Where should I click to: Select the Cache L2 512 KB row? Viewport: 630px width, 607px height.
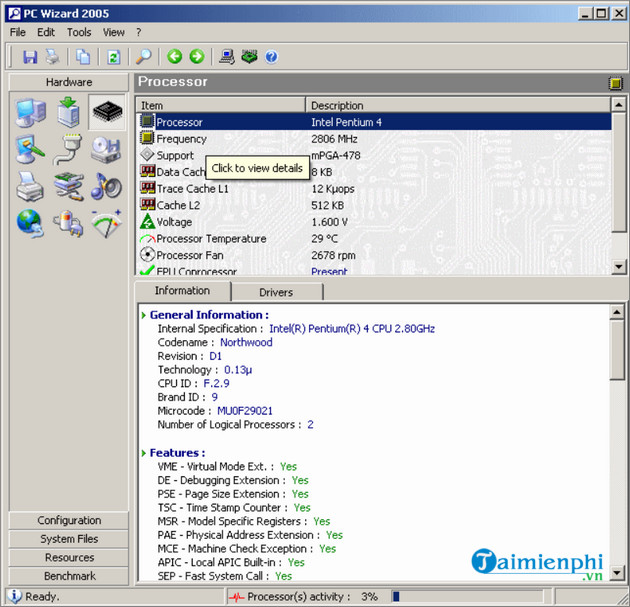tap(374, 205)
